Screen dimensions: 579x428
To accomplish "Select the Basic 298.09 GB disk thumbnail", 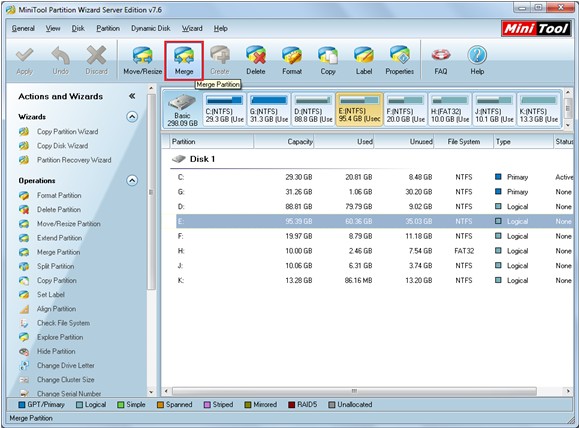I will click(x=182, y=110).
